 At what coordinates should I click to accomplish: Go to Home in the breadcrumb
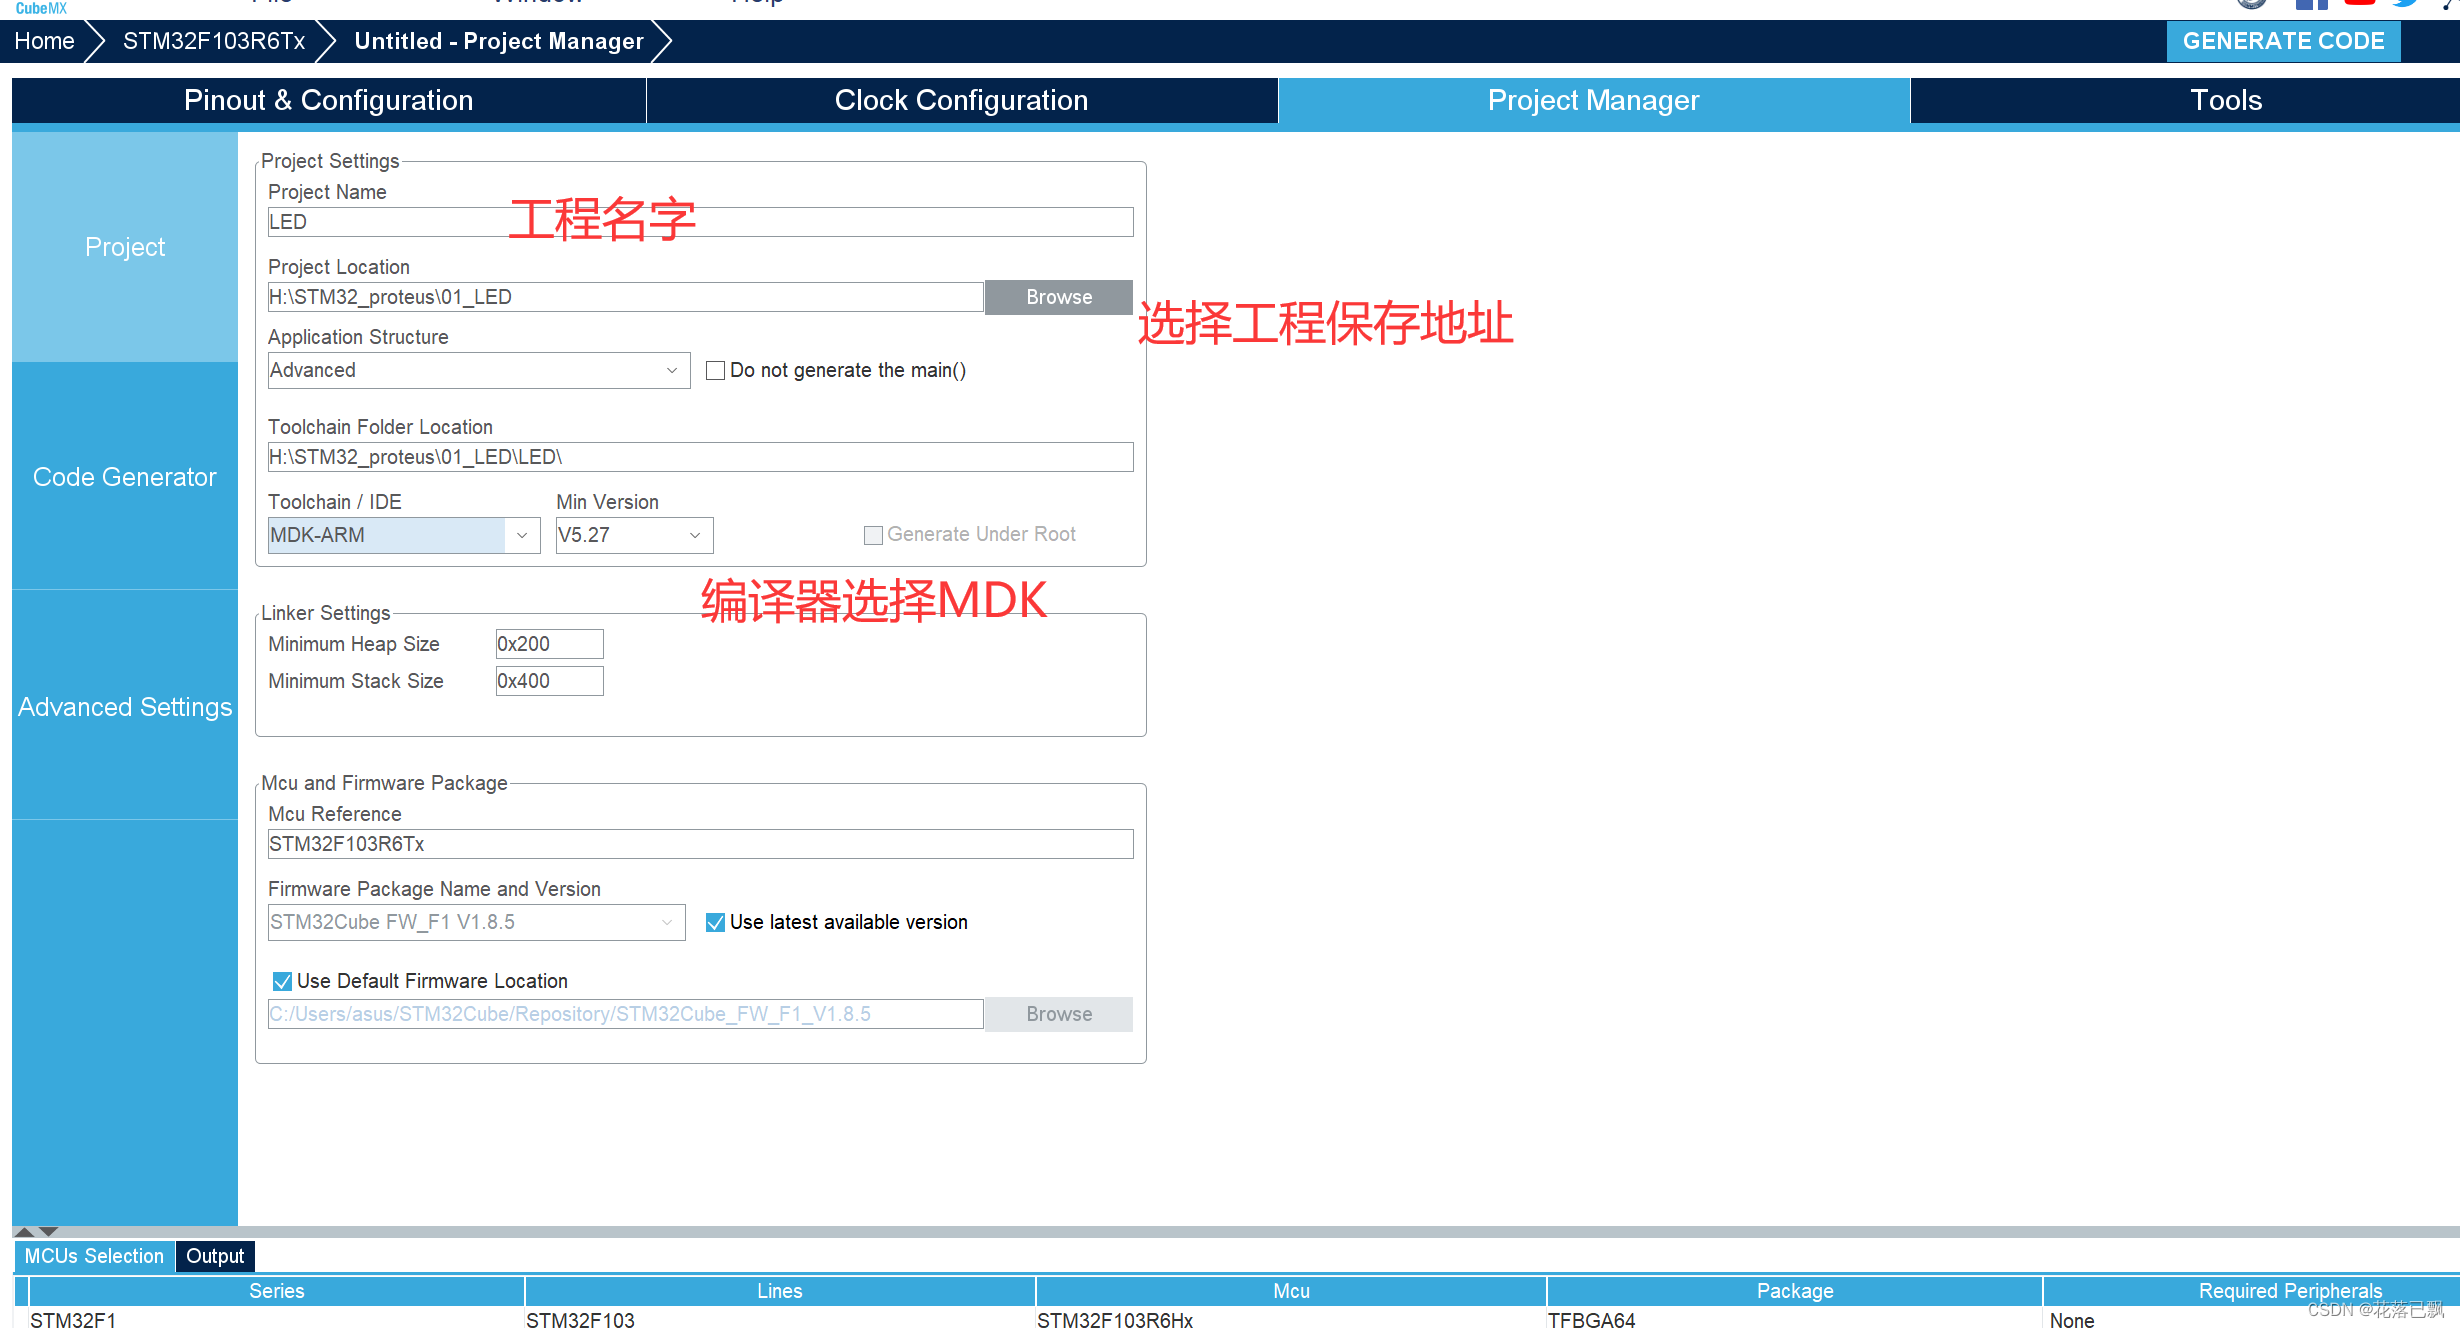[x=44, y=41]
